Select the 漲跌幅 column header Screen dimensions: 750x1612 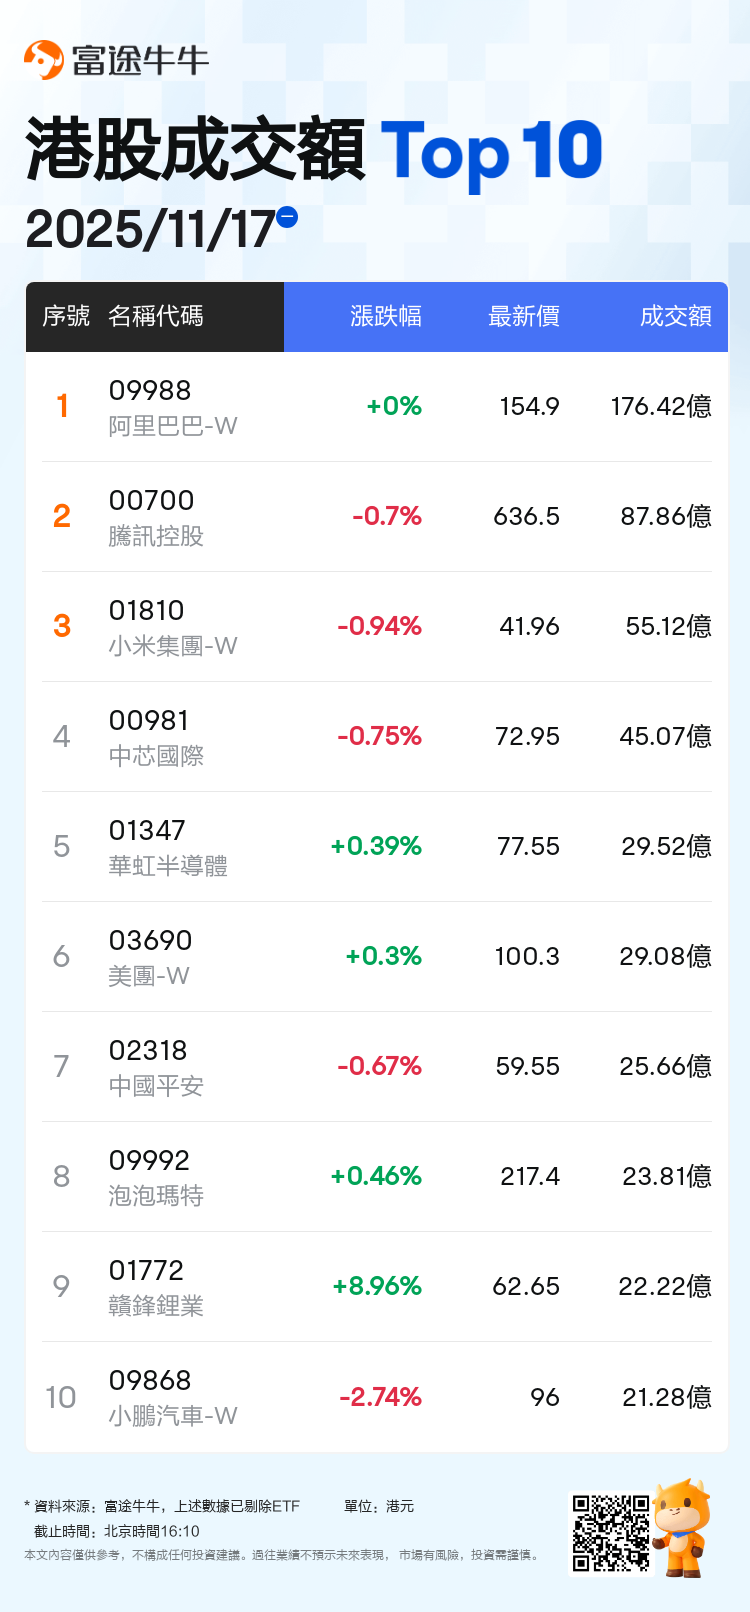(x=385, y=317)
